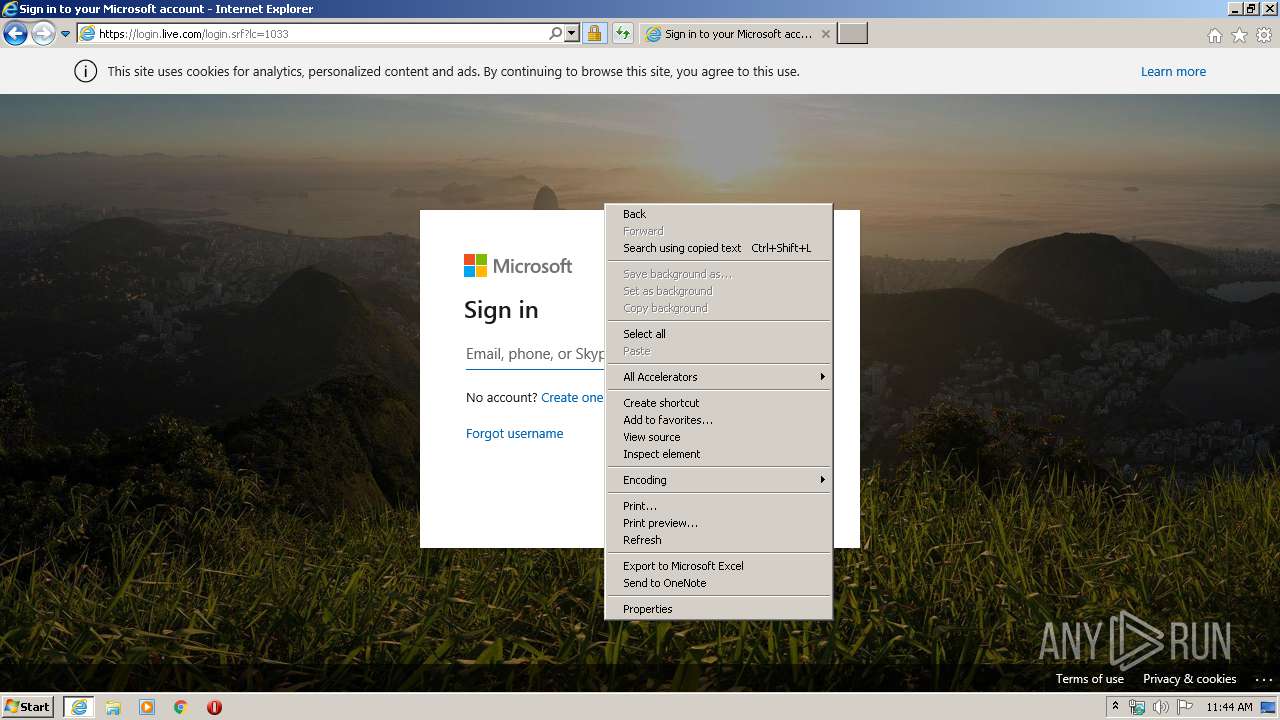Click the Email, phone, or Skype field
1280x720 pixels.
(x=535, y=354)
